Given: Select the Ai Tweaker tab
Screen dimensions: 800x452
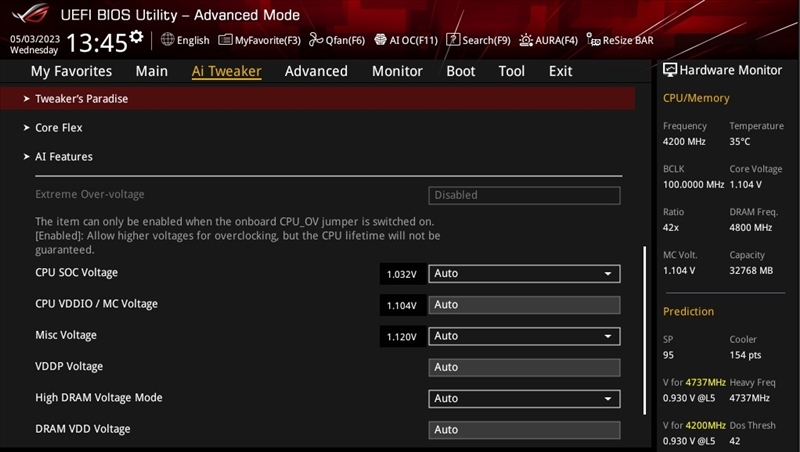Looking at the screenshot, I should click(x=227, y=71).
